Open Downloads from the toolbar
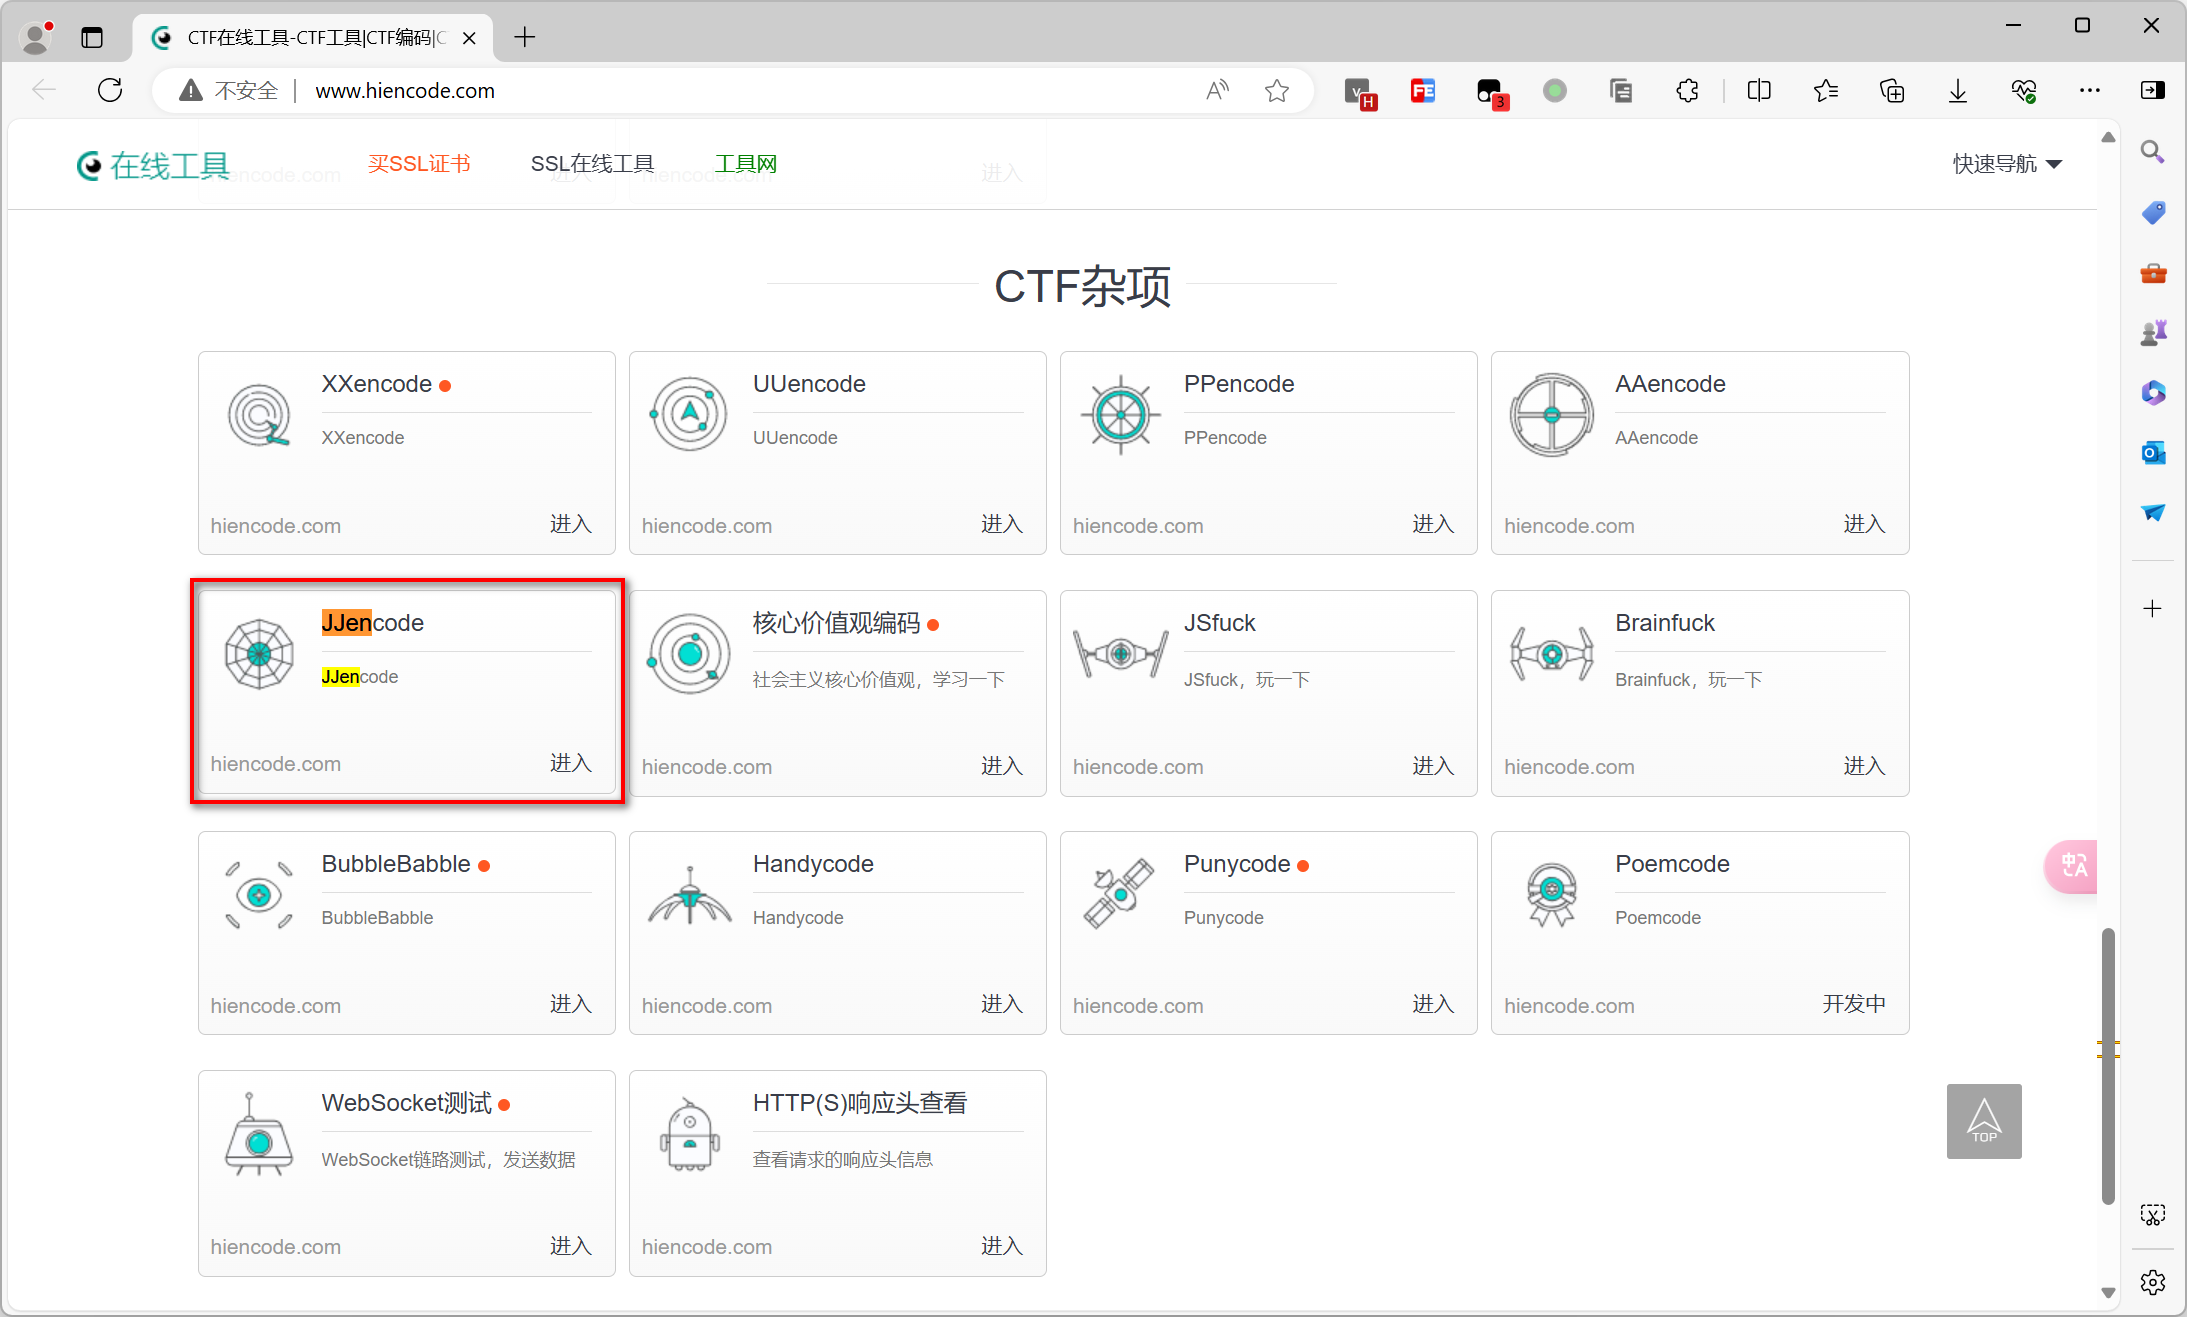The width and height of the screenshot is (2187, 1317). (x=1957, y=90)
